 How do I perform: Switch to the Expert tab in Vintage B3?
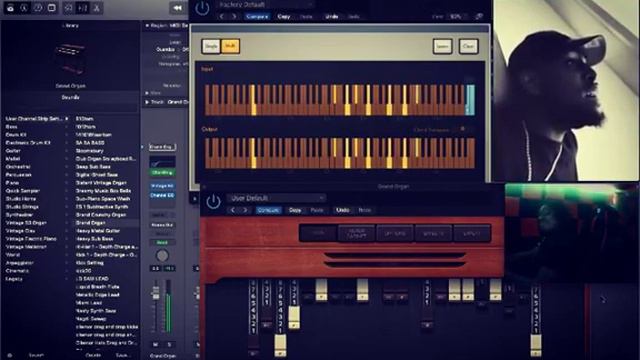click(471, 233)
